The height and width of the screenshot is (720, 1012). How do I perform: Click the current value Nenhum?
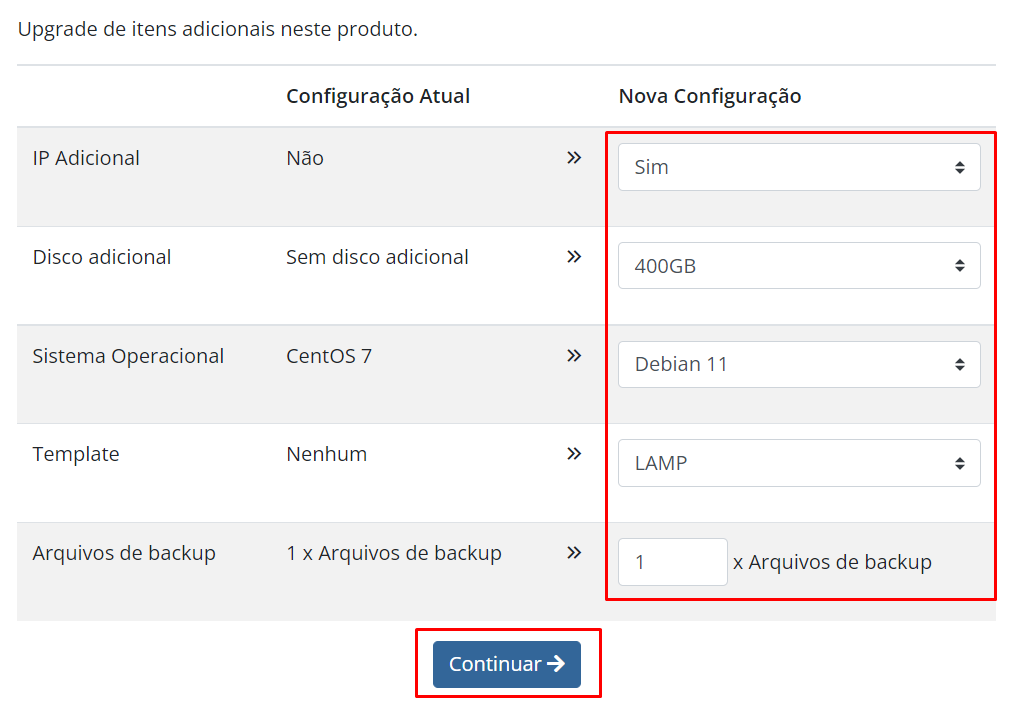click(326, 454)
